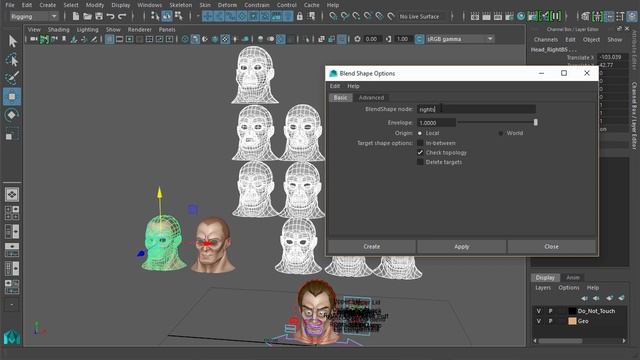Open the Rigging menu set dropdown
The width and height of the screenshot is (640, 360).
[x=34, y=16]
